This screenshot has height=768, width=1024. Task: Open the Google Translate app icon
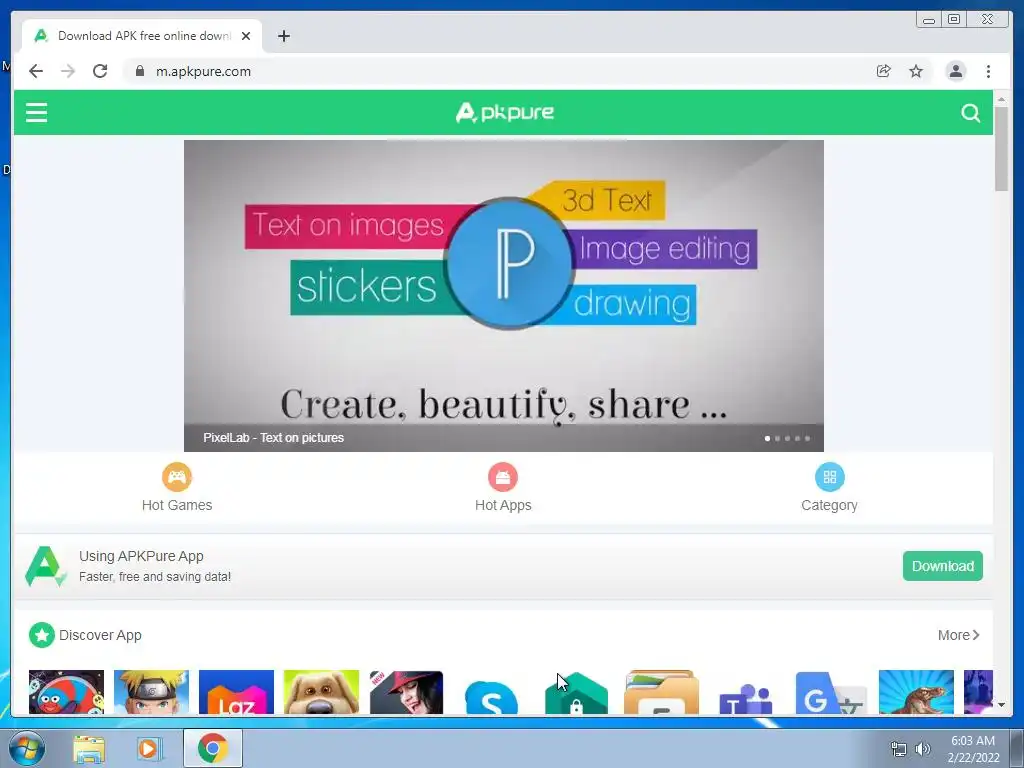(831, 692)
